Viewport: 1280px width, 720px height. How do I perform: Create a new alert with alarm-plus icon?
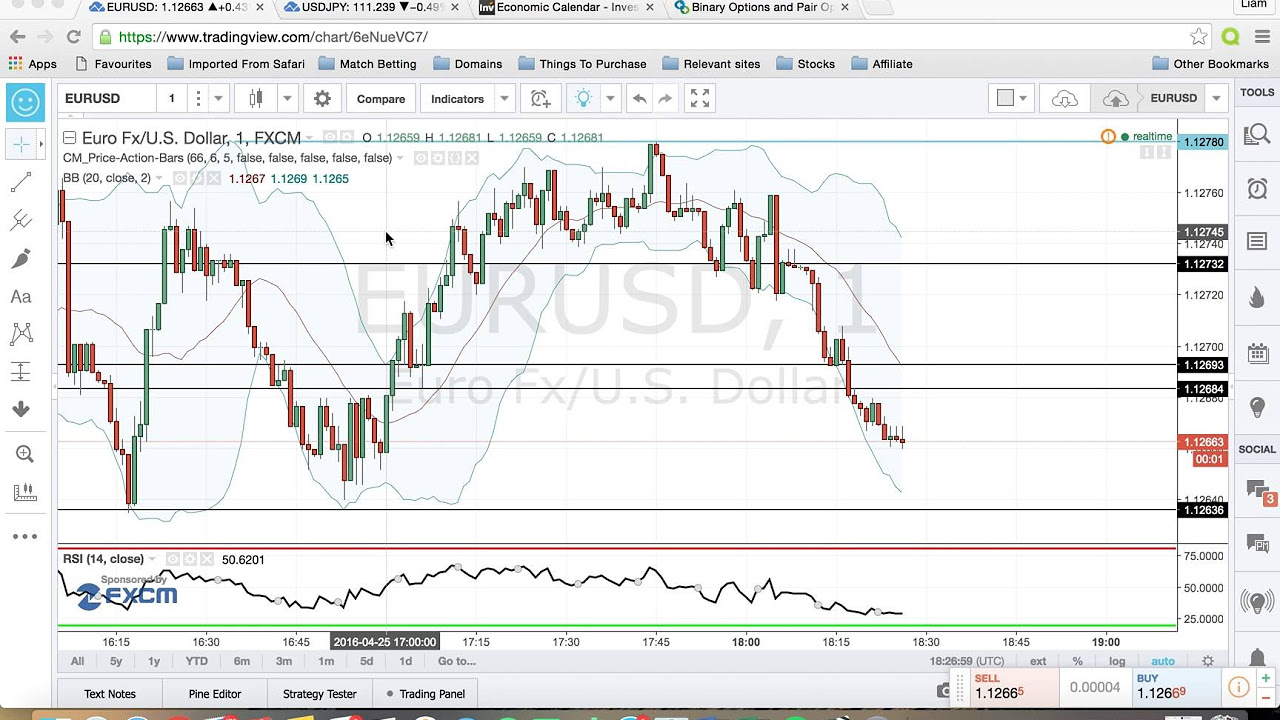click(540, 99)
